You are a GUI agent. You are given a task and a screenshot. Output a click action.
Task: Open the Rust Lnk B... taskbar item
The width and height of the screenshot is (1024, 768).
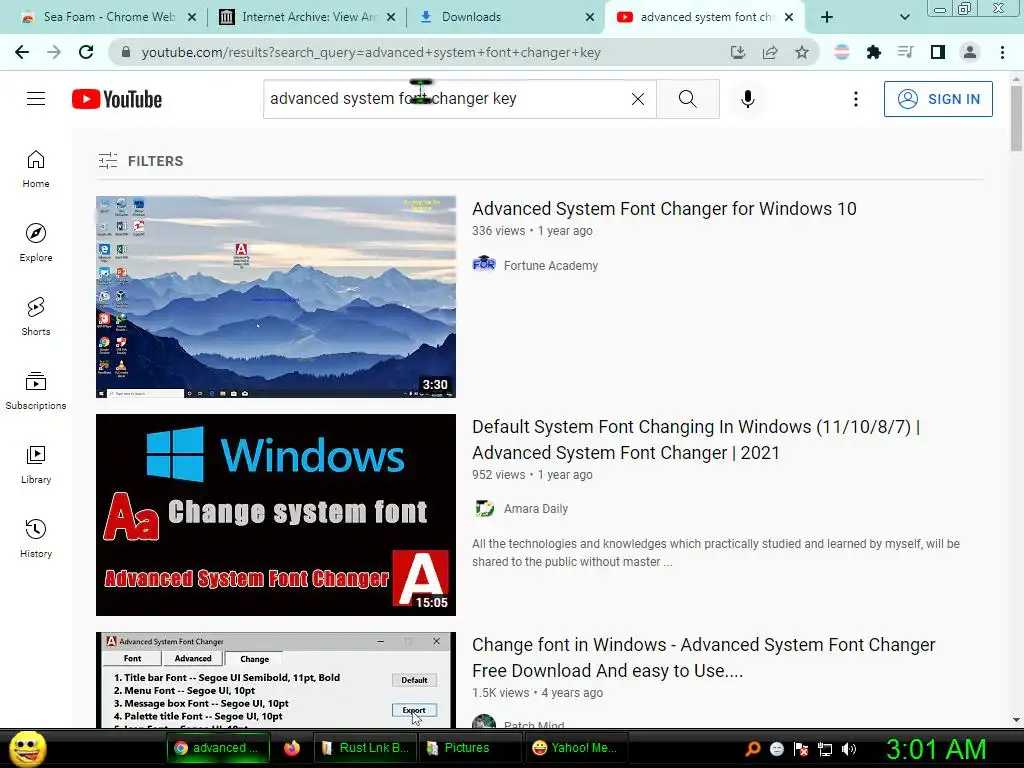click(x=365, y=748)
